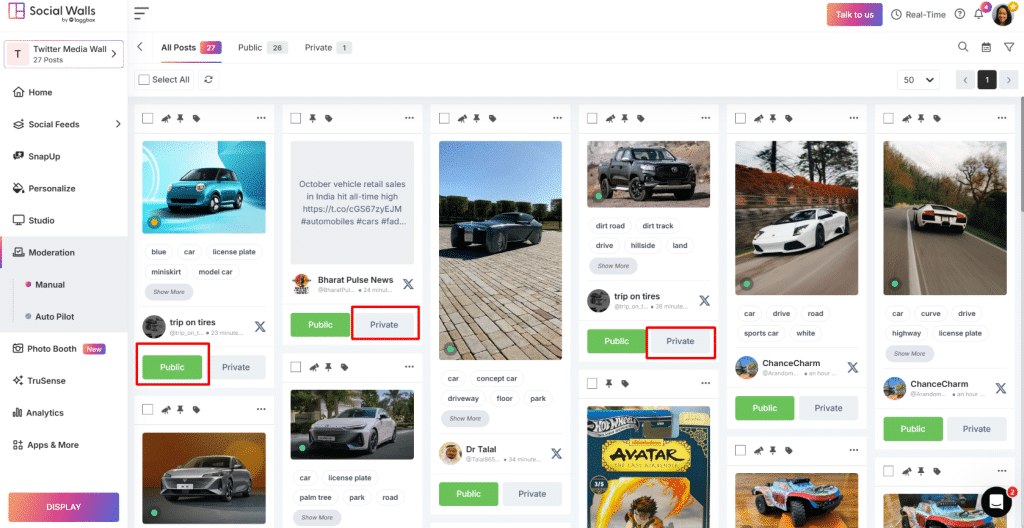Tick checkbox on blue car post
The height and width of the screenshot is (528, 1024).
(x=148, y=118)
